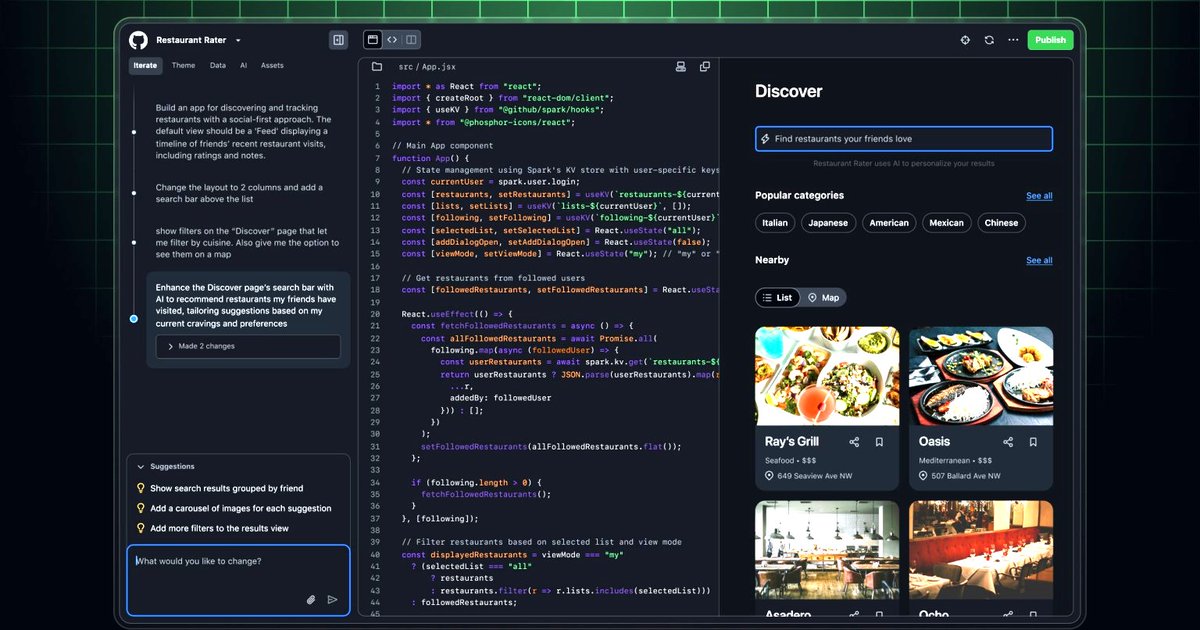The height and width of the screenshot is (630, 1200).
Task: Switch to split preview and code view
Action: [411, 39]
